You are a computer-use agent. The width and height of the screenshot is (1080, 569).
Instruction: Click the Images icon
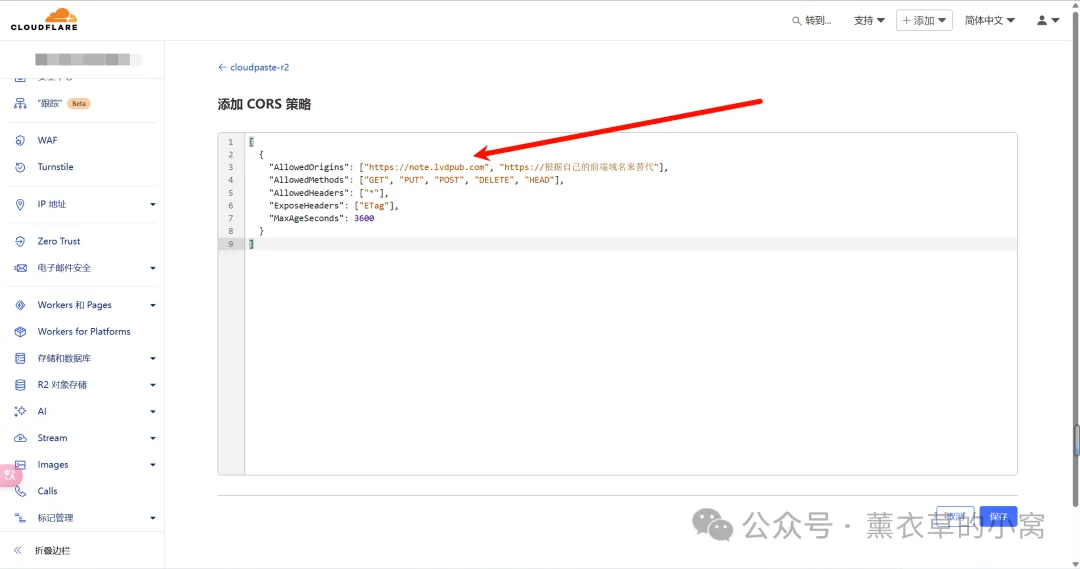[x=20, y=465]
